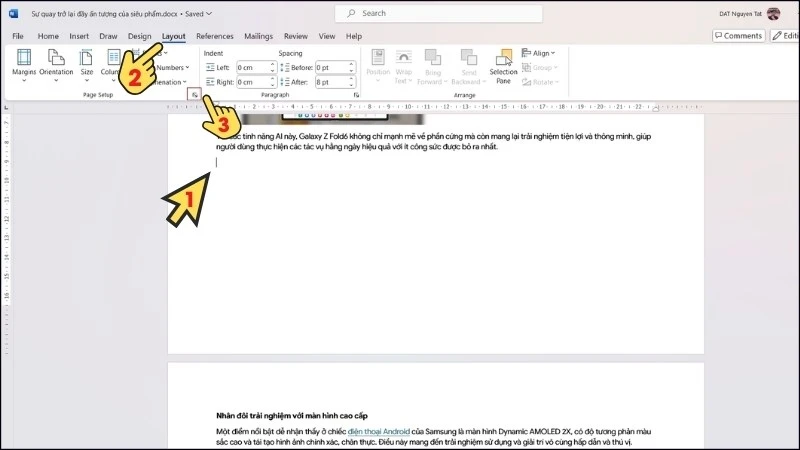Click the Spacing After value field

click(x=331, y=82)
